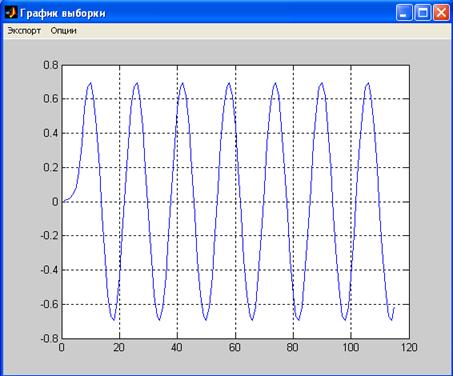Minimize the График выборки window
This screenshot has width=453, height=376.
404,13
